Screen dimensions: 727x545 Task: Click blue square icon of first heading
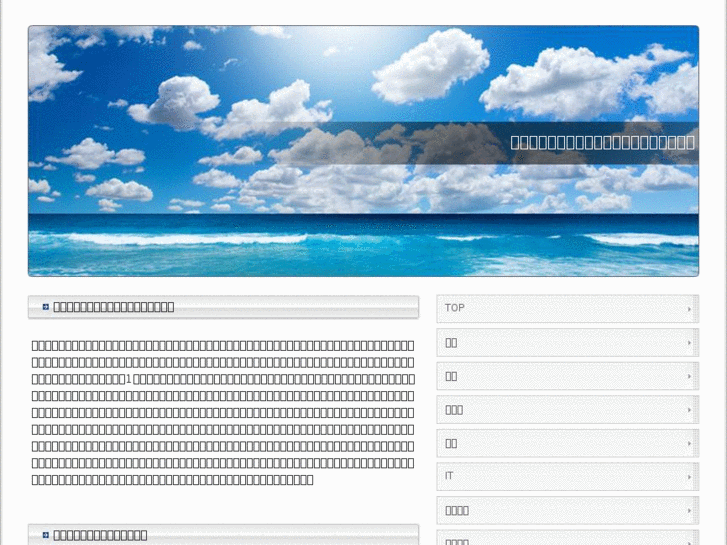pos(45,307)
